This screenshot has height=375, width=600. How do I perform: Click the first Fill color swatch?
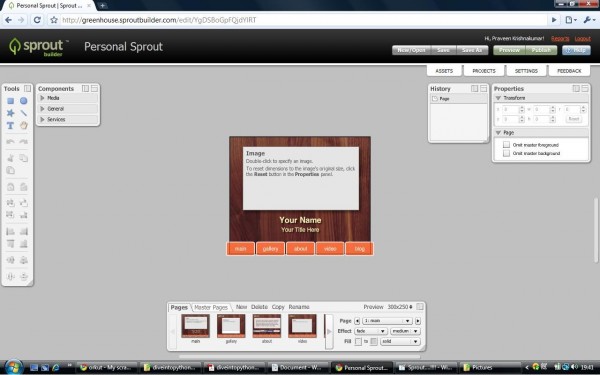pyautogui.click(x=358, y=341)
